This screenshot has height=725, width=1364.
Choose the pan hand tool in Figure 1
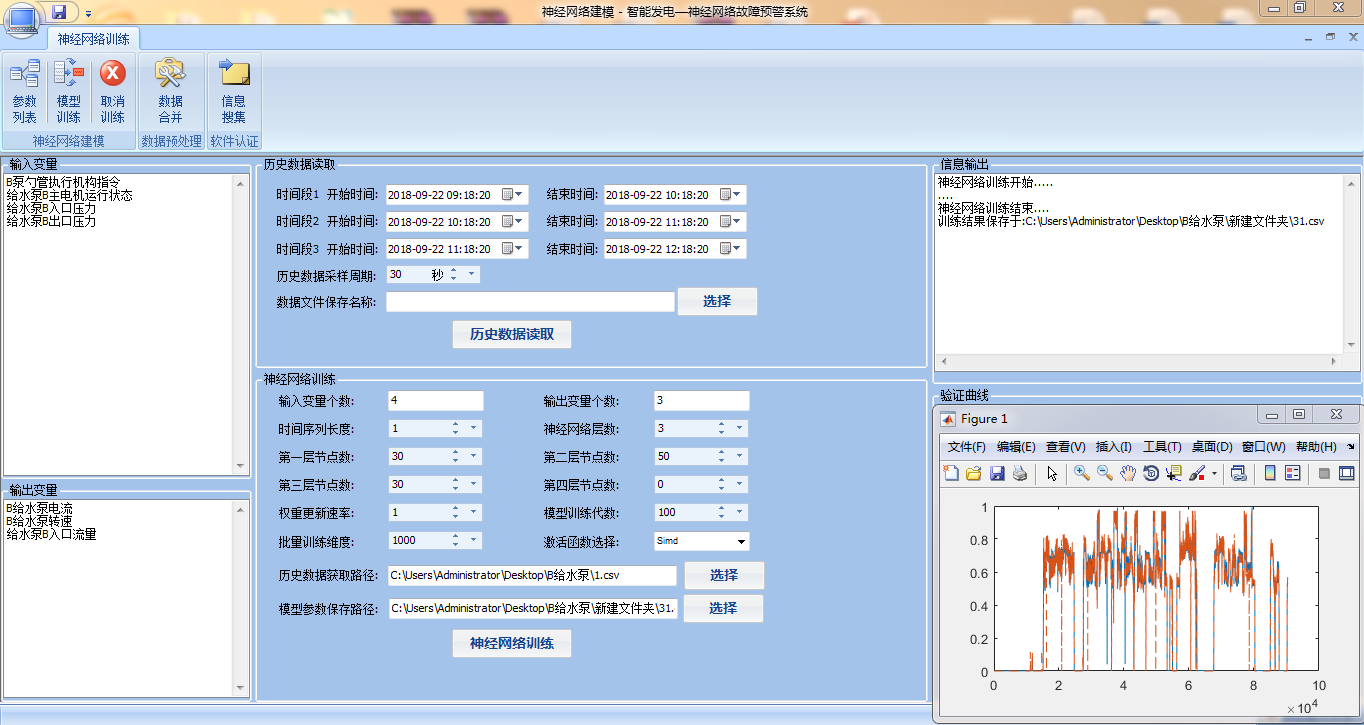coord(1128,473)
